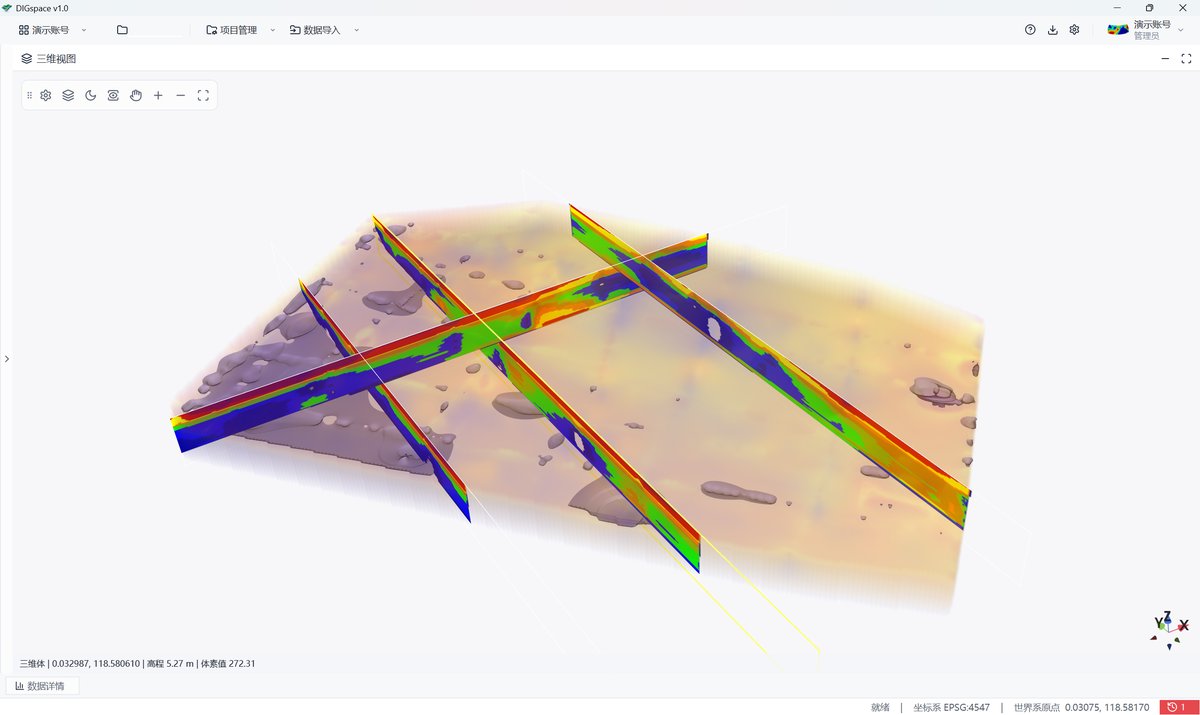This screenshot has width=1200, height=715.
Task: Click the DIGspace app logo in title bar
Action: pyautogui.click(x=8, y=8)
